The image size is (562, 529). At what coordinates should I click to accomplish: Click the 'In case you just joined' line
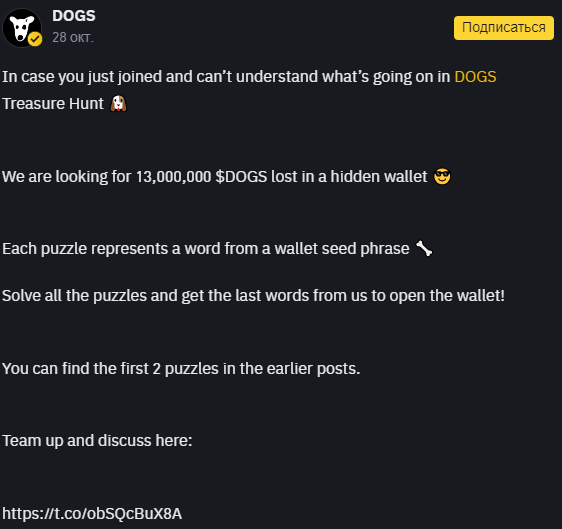[249, 77]
